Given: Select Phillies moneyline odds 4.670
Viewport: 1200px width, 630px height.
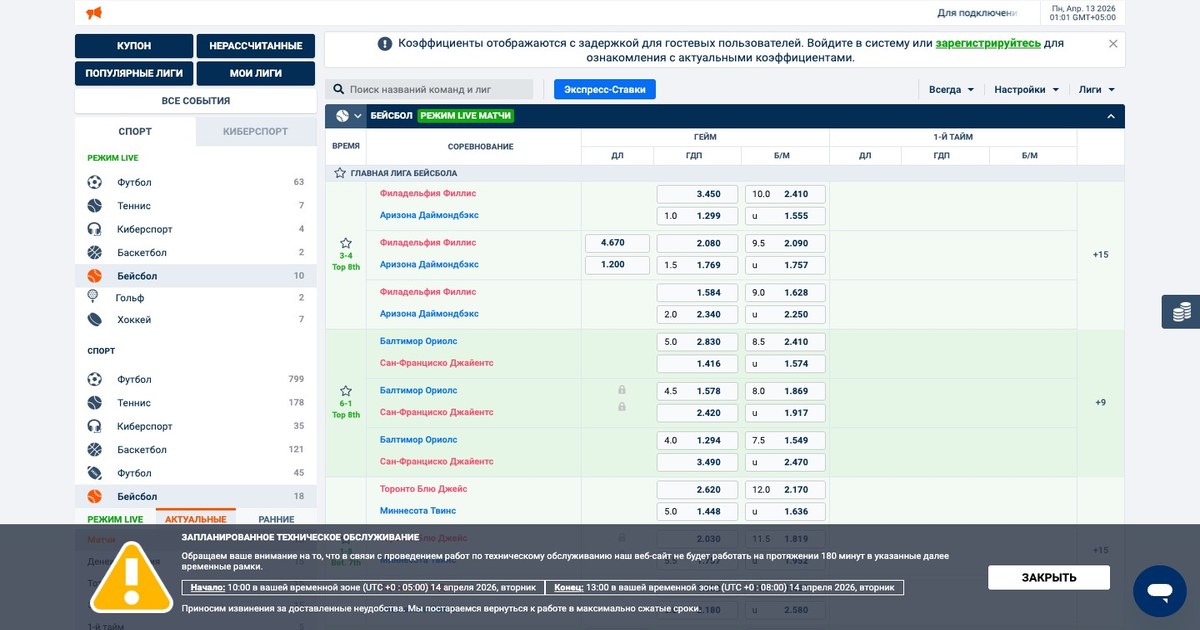Looking at the screenshot, I should (x=617, y=243).
